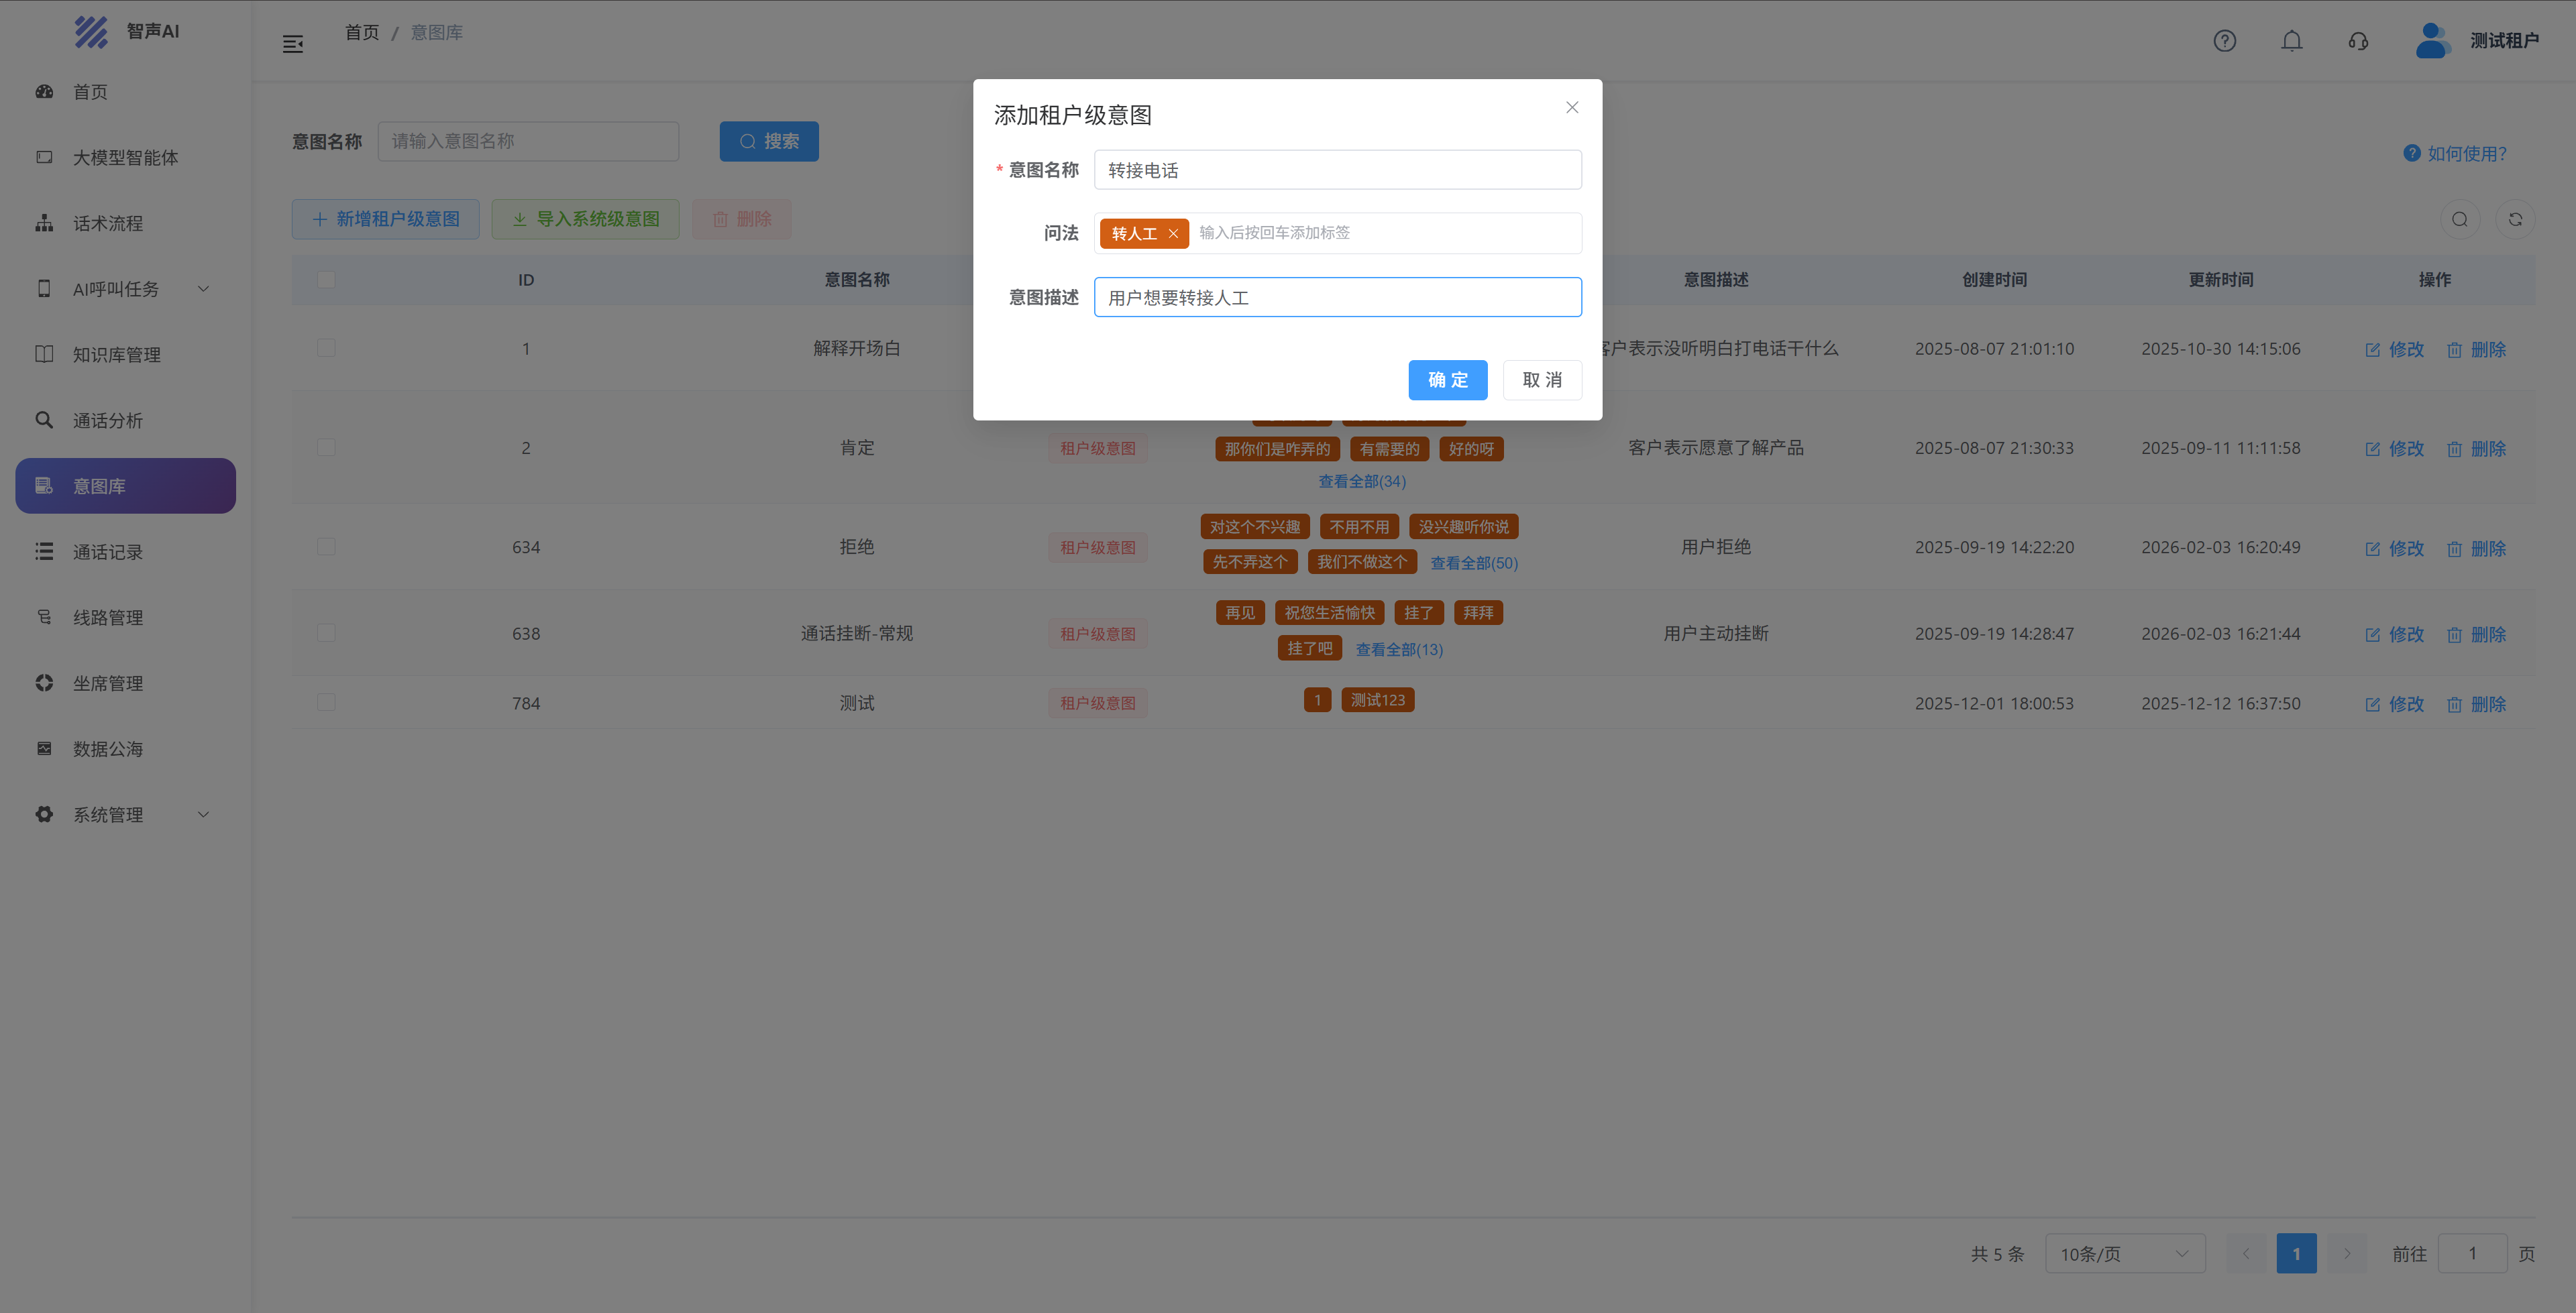The width and height of the screenshot is (2576, 1313).
Task: Click 查看全部(13) link in 通话挂断-常规 row
Action: point(1398,650)
